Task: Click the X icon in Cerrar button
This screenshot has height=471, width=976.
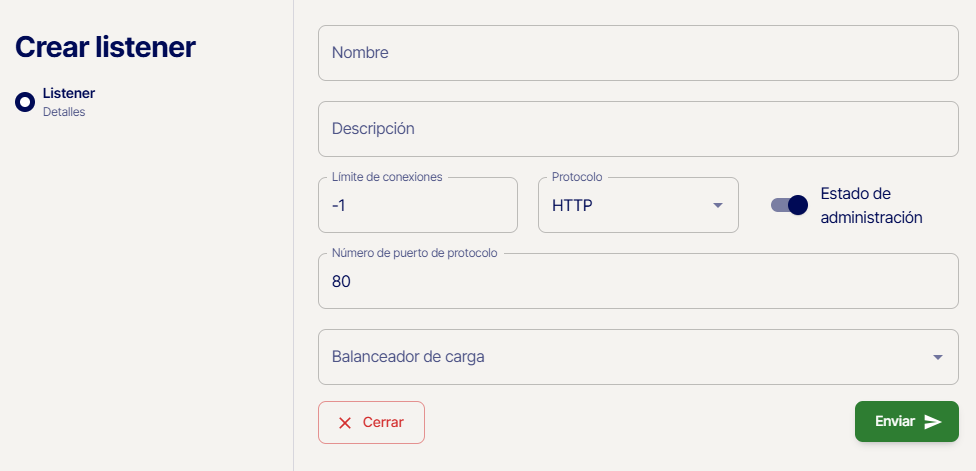Action: point(345,422)
